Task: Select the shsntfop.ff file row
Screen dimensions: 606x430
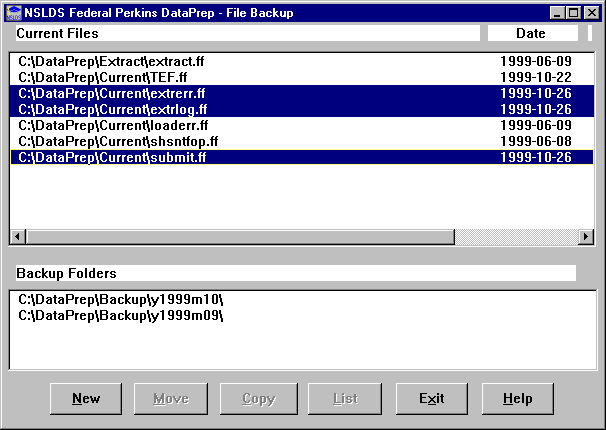Action: coord(302,141)
